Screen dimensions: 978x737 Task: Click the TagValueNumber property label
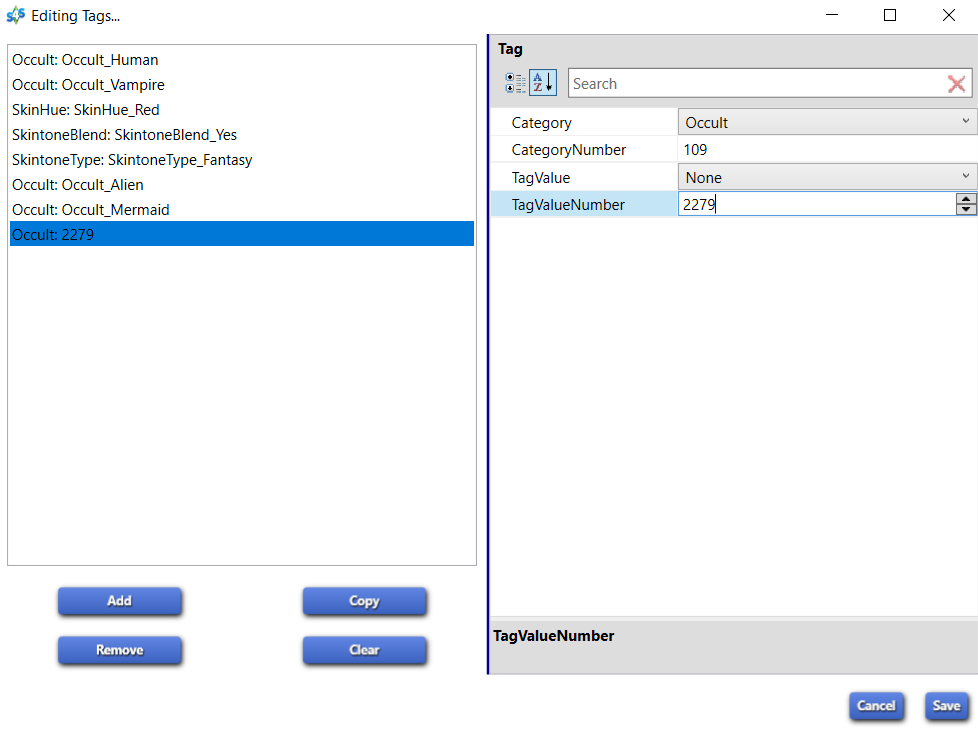568,205
